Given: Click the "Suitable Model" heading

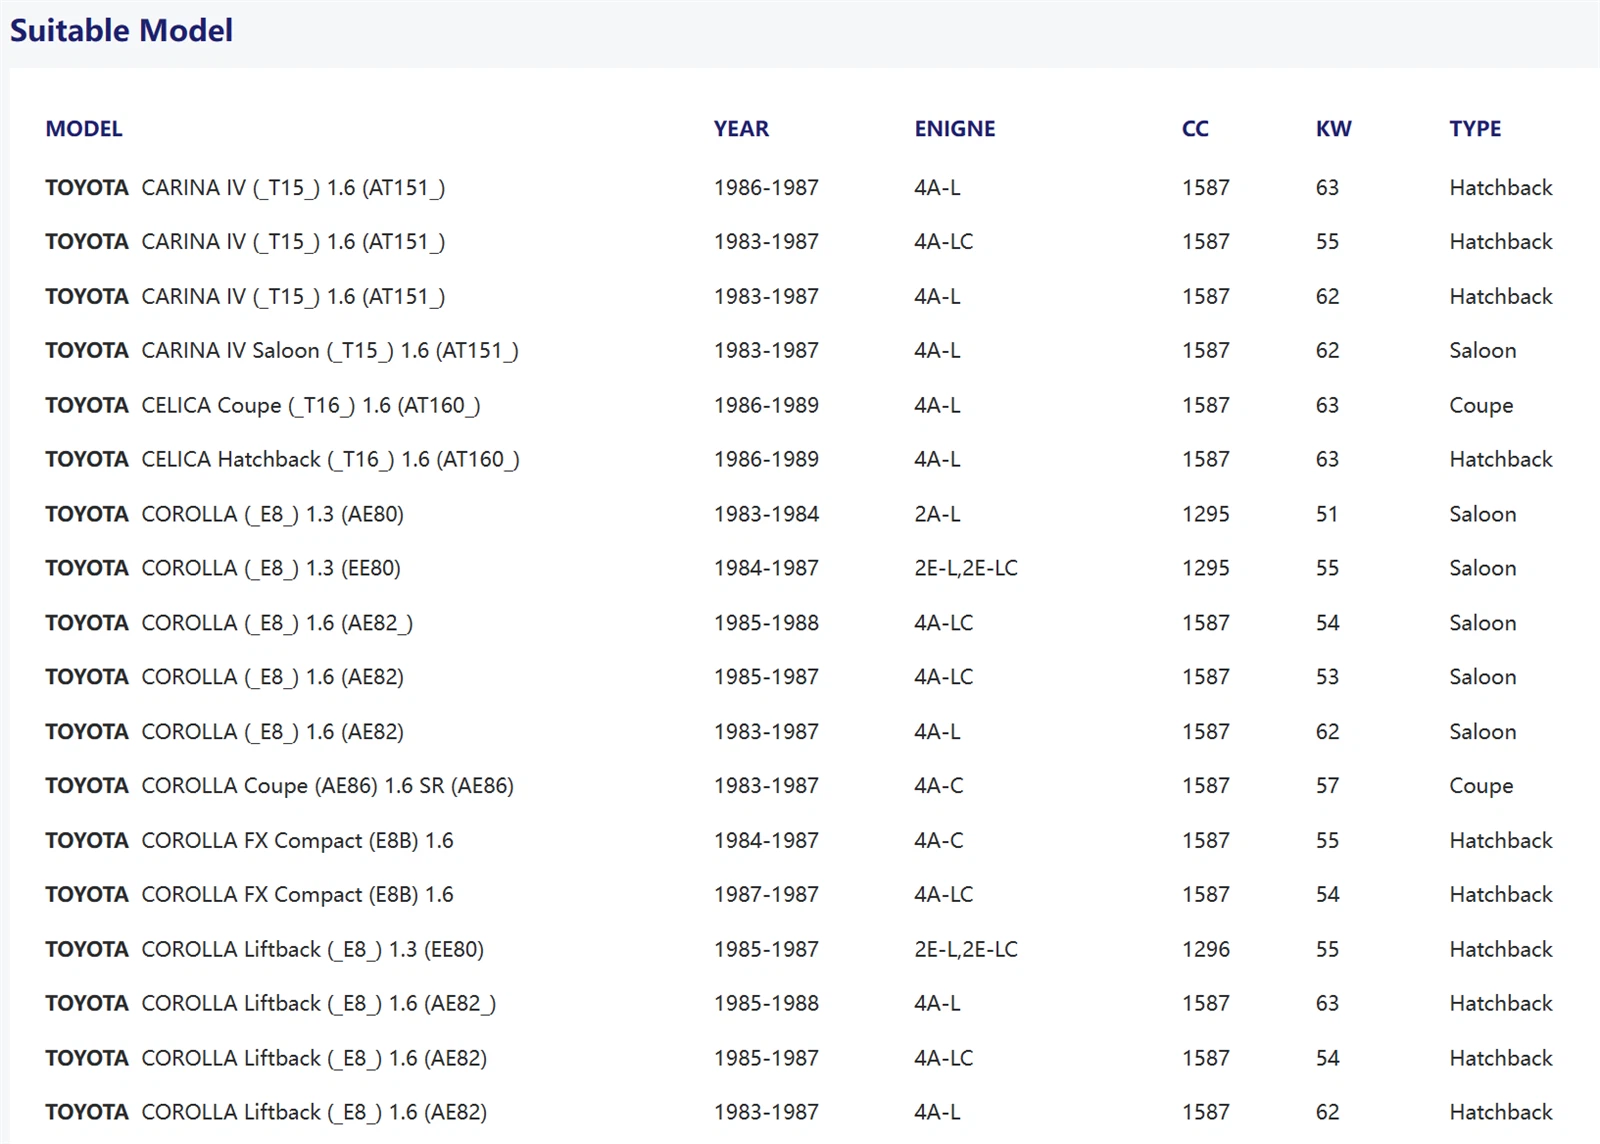Looking at the screenshot, I should click(x=121, y=30).
